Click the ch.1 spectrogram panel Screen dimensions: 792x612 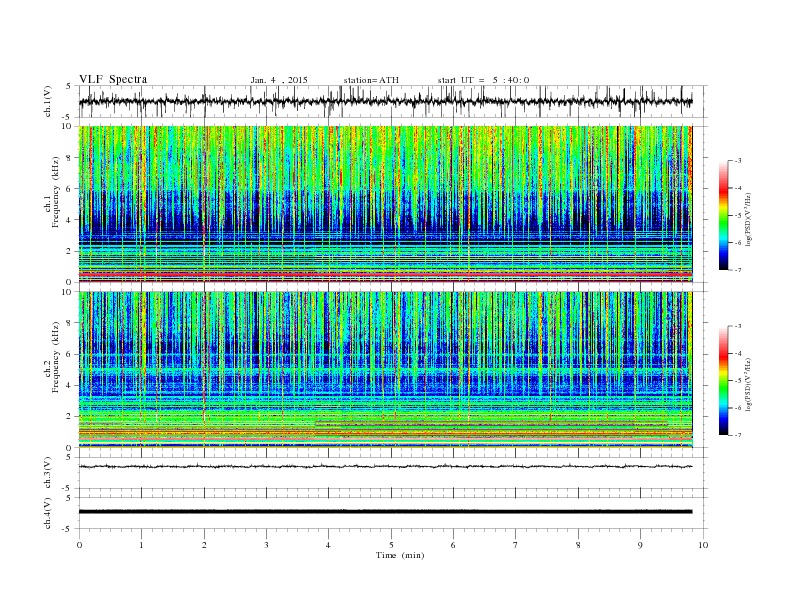coord(386,204)
